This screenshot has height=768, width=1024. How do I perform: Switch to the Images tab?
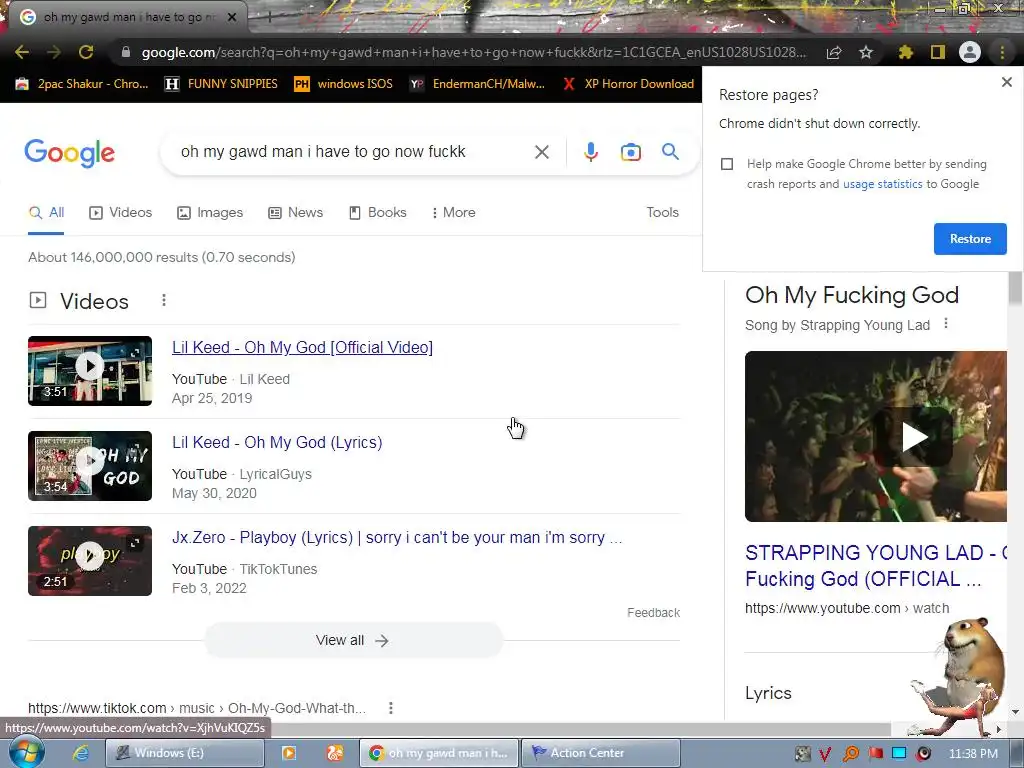210,212
